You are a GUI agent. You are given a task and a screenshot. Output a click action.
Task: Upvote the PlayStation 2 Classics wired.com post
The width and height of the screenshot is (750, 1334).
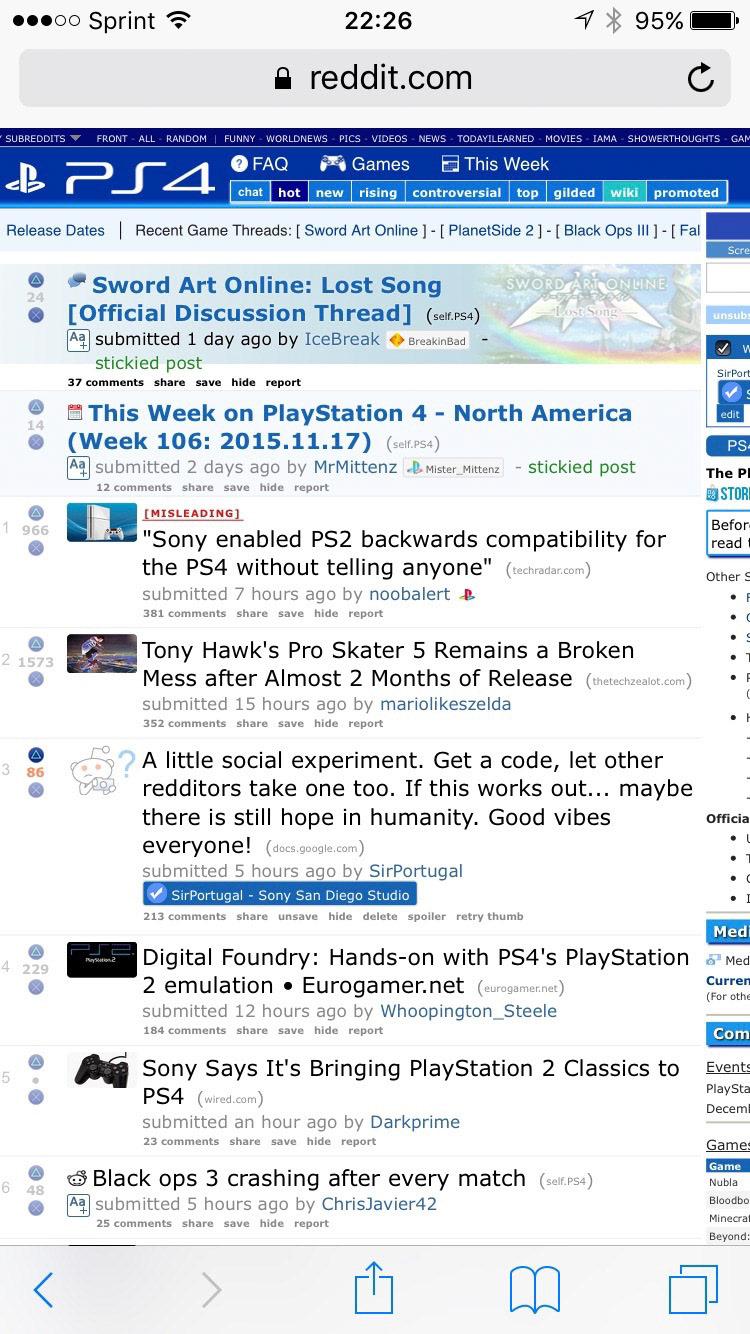tap(36, 1061)
